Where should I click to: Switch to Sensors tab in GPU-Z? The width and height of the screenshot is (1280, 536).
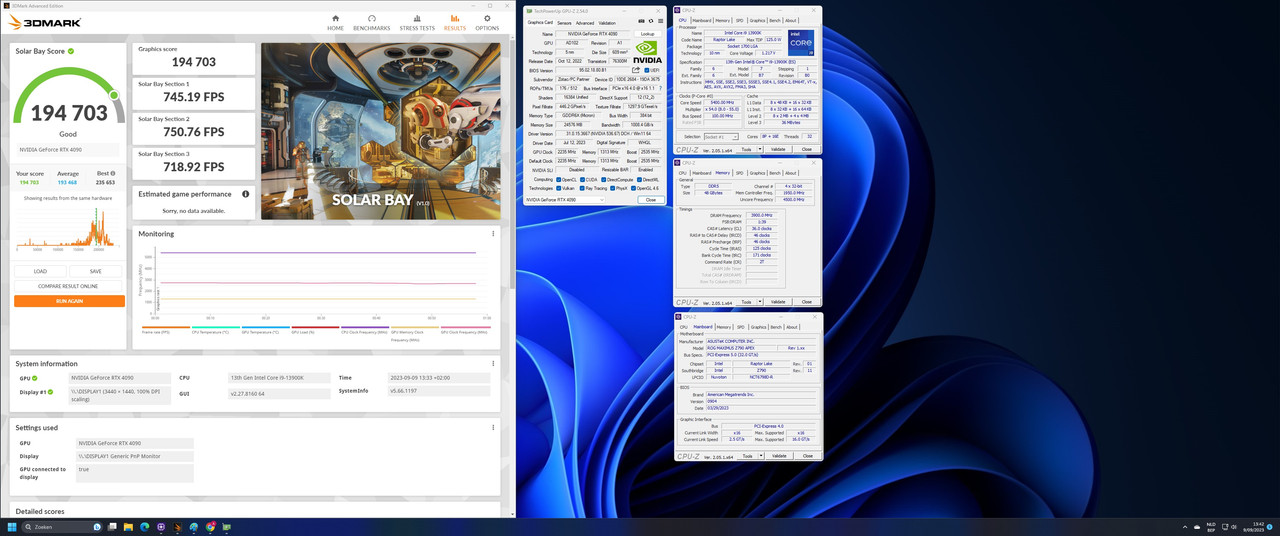click(564, 23)
